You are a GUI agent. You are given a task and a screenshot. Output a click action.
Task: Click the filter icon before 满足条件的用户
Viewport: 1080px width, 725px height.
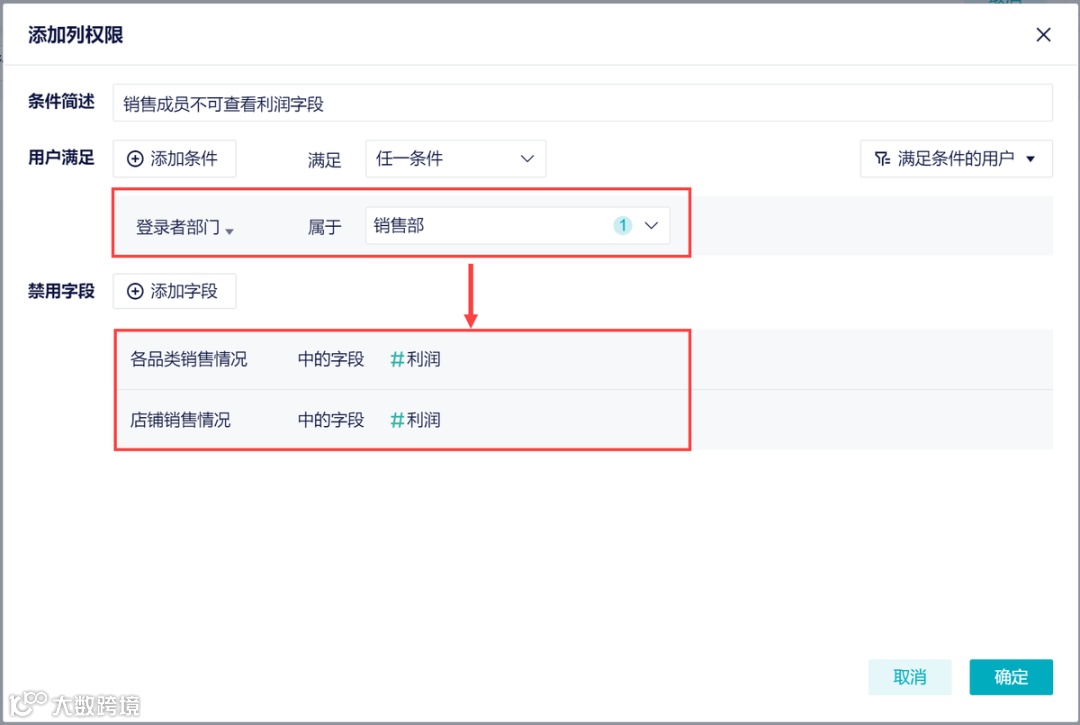pos(885,158)
